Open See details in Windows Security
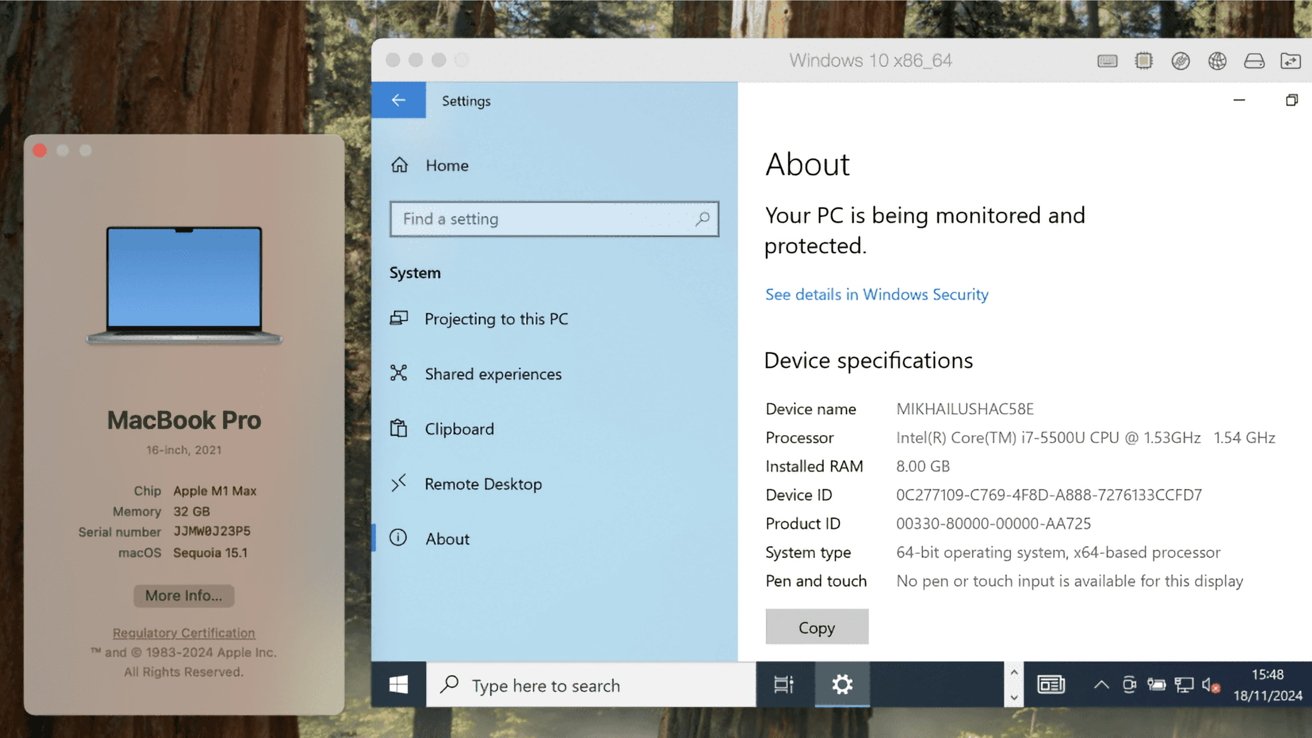 pyautogui.click(x=877, y=294)
